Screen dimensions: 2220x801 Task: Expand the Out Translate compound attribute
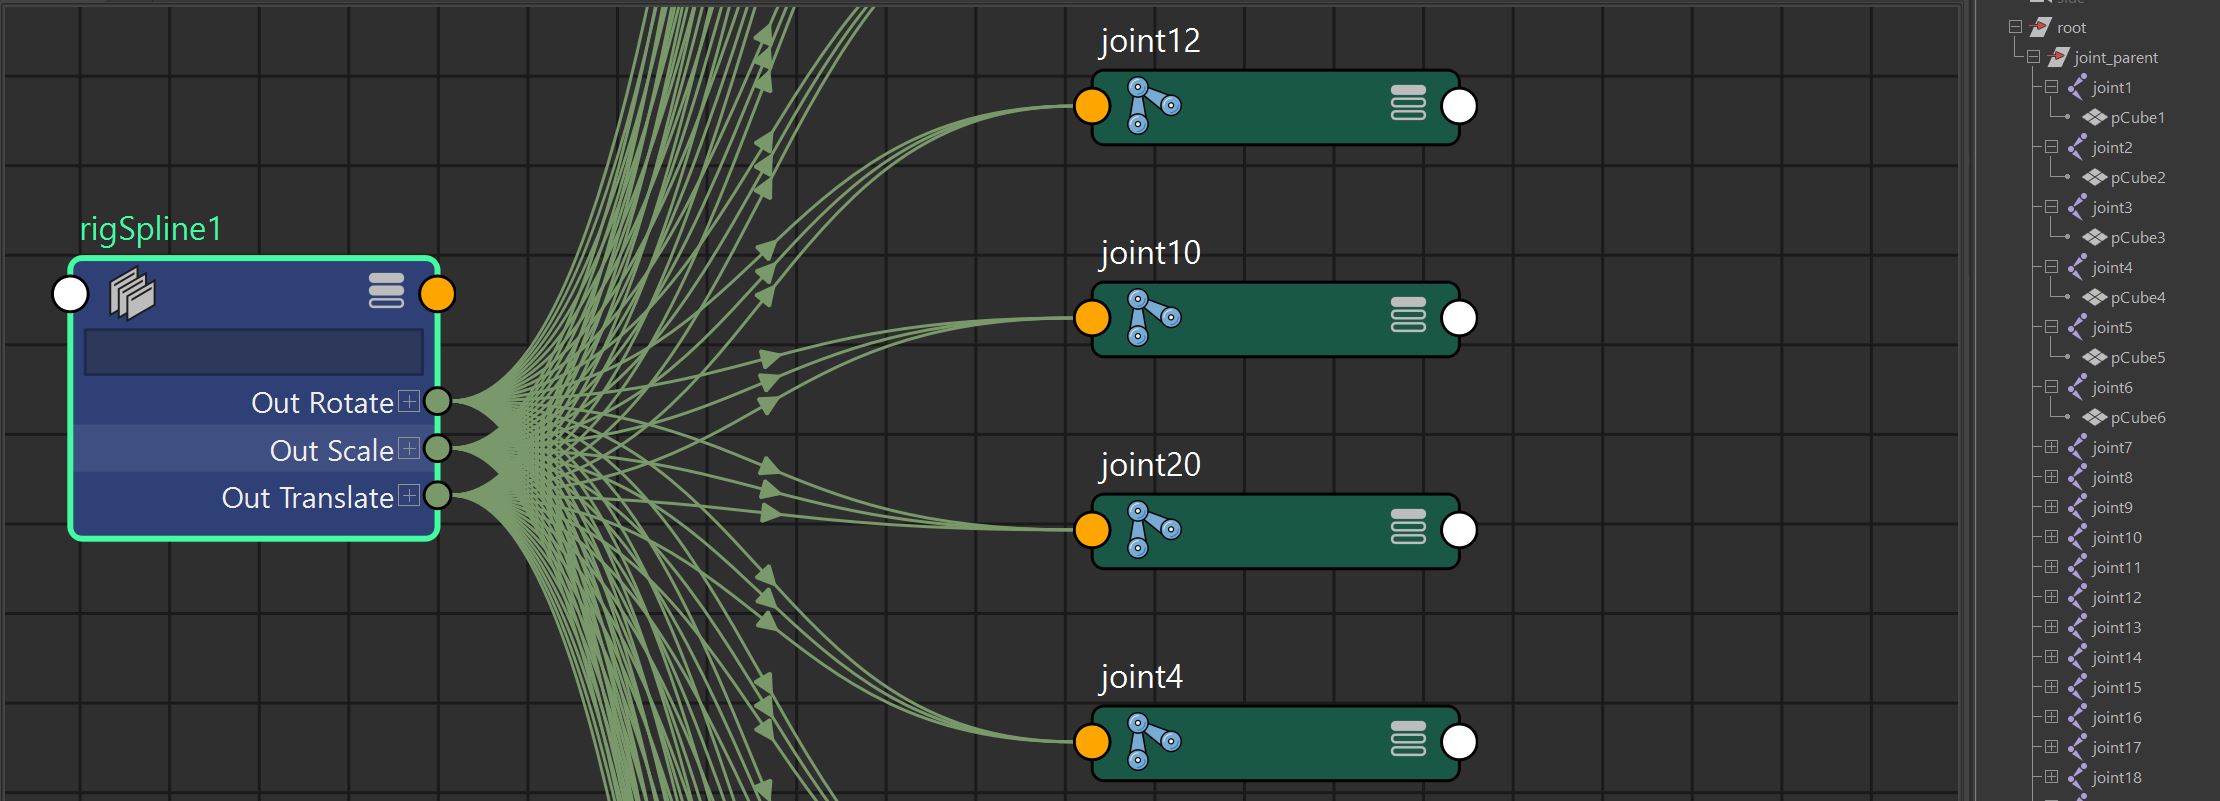tap(409, 495)
